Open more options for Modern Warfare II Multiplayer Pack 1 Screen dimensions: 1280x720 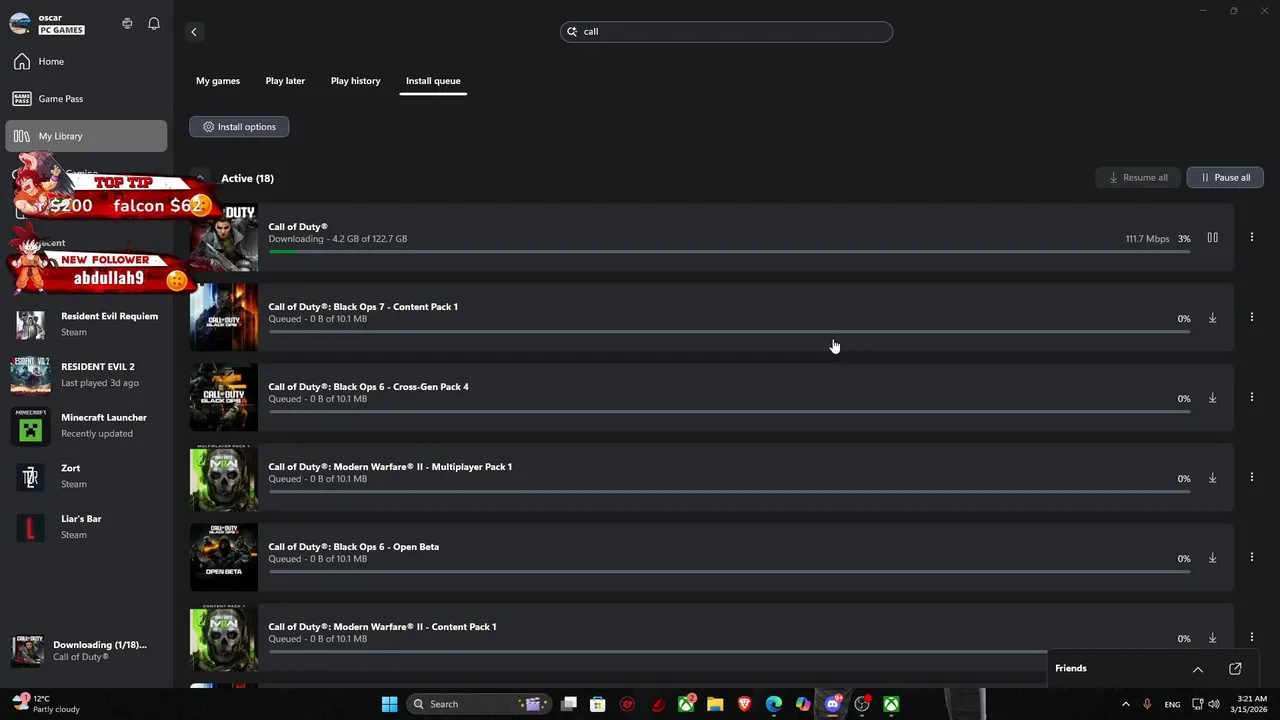[1251, 478]
